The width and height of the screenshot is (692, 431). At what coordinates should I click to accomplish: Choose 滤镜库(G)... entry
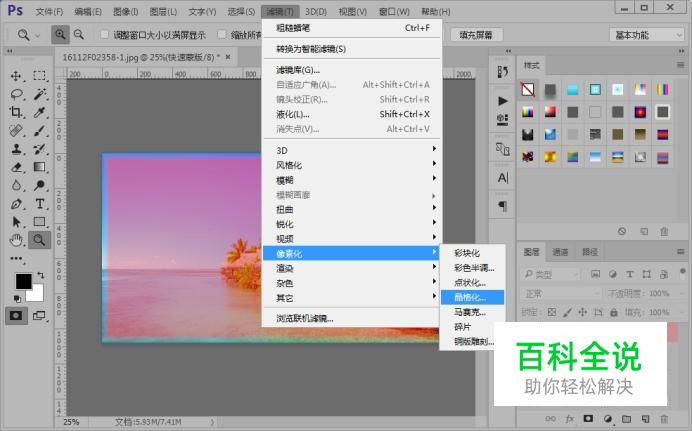coord(351,70)
